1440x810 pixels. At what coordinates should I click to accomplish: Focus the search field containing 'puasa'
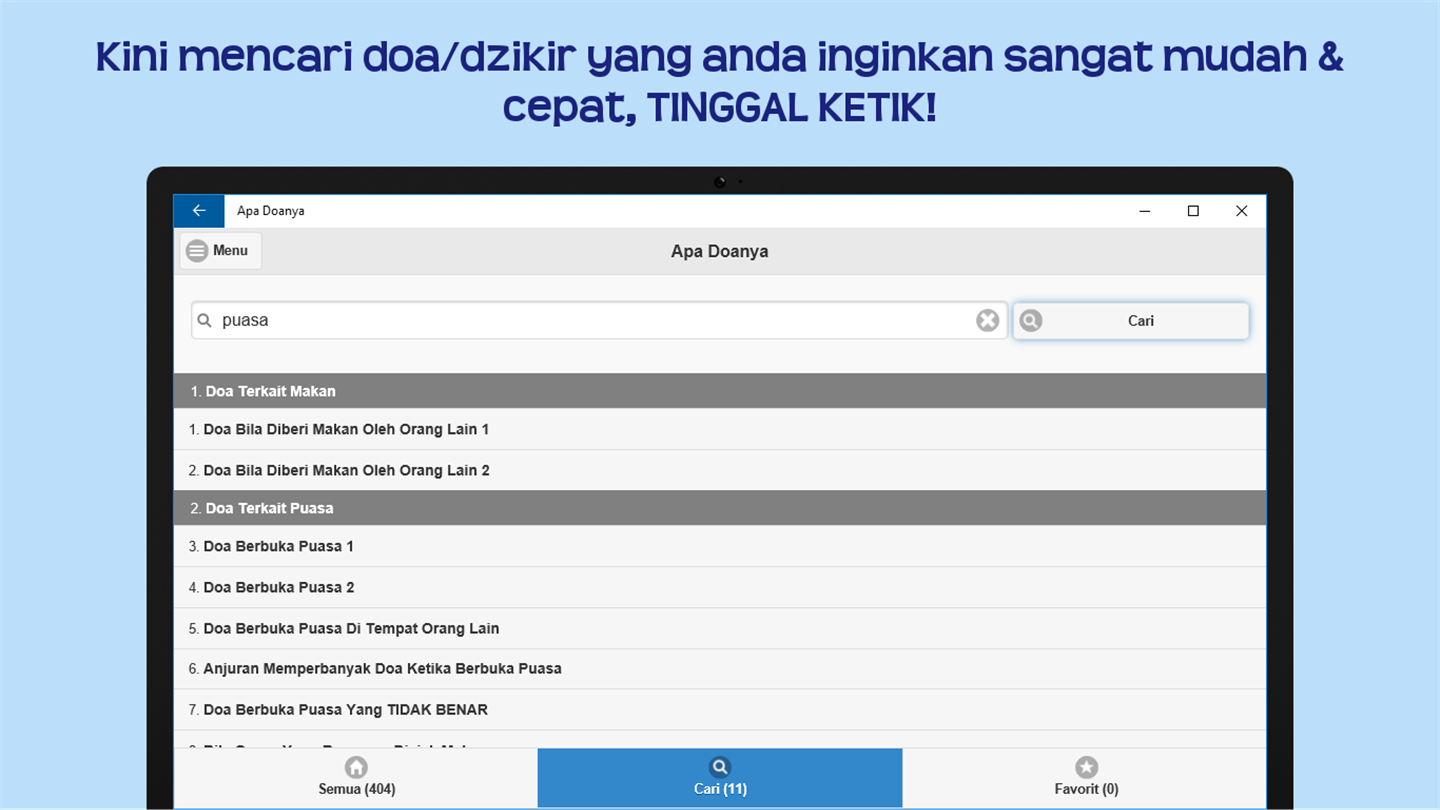[x=599, y=320]
